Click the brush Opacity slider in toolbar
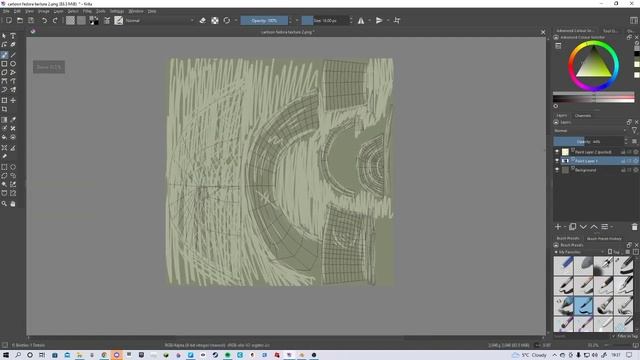 [x=264, y=20]
